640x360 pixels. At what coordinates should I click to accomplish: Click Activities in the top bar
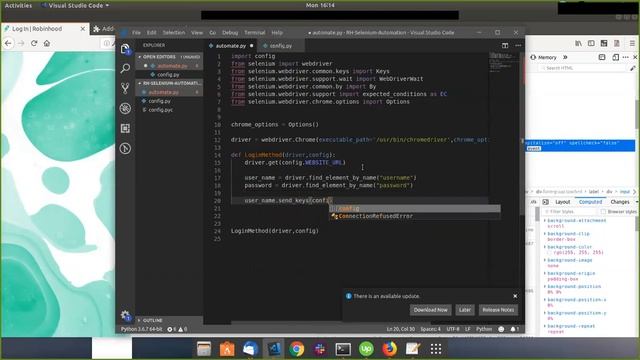(18, 5)
